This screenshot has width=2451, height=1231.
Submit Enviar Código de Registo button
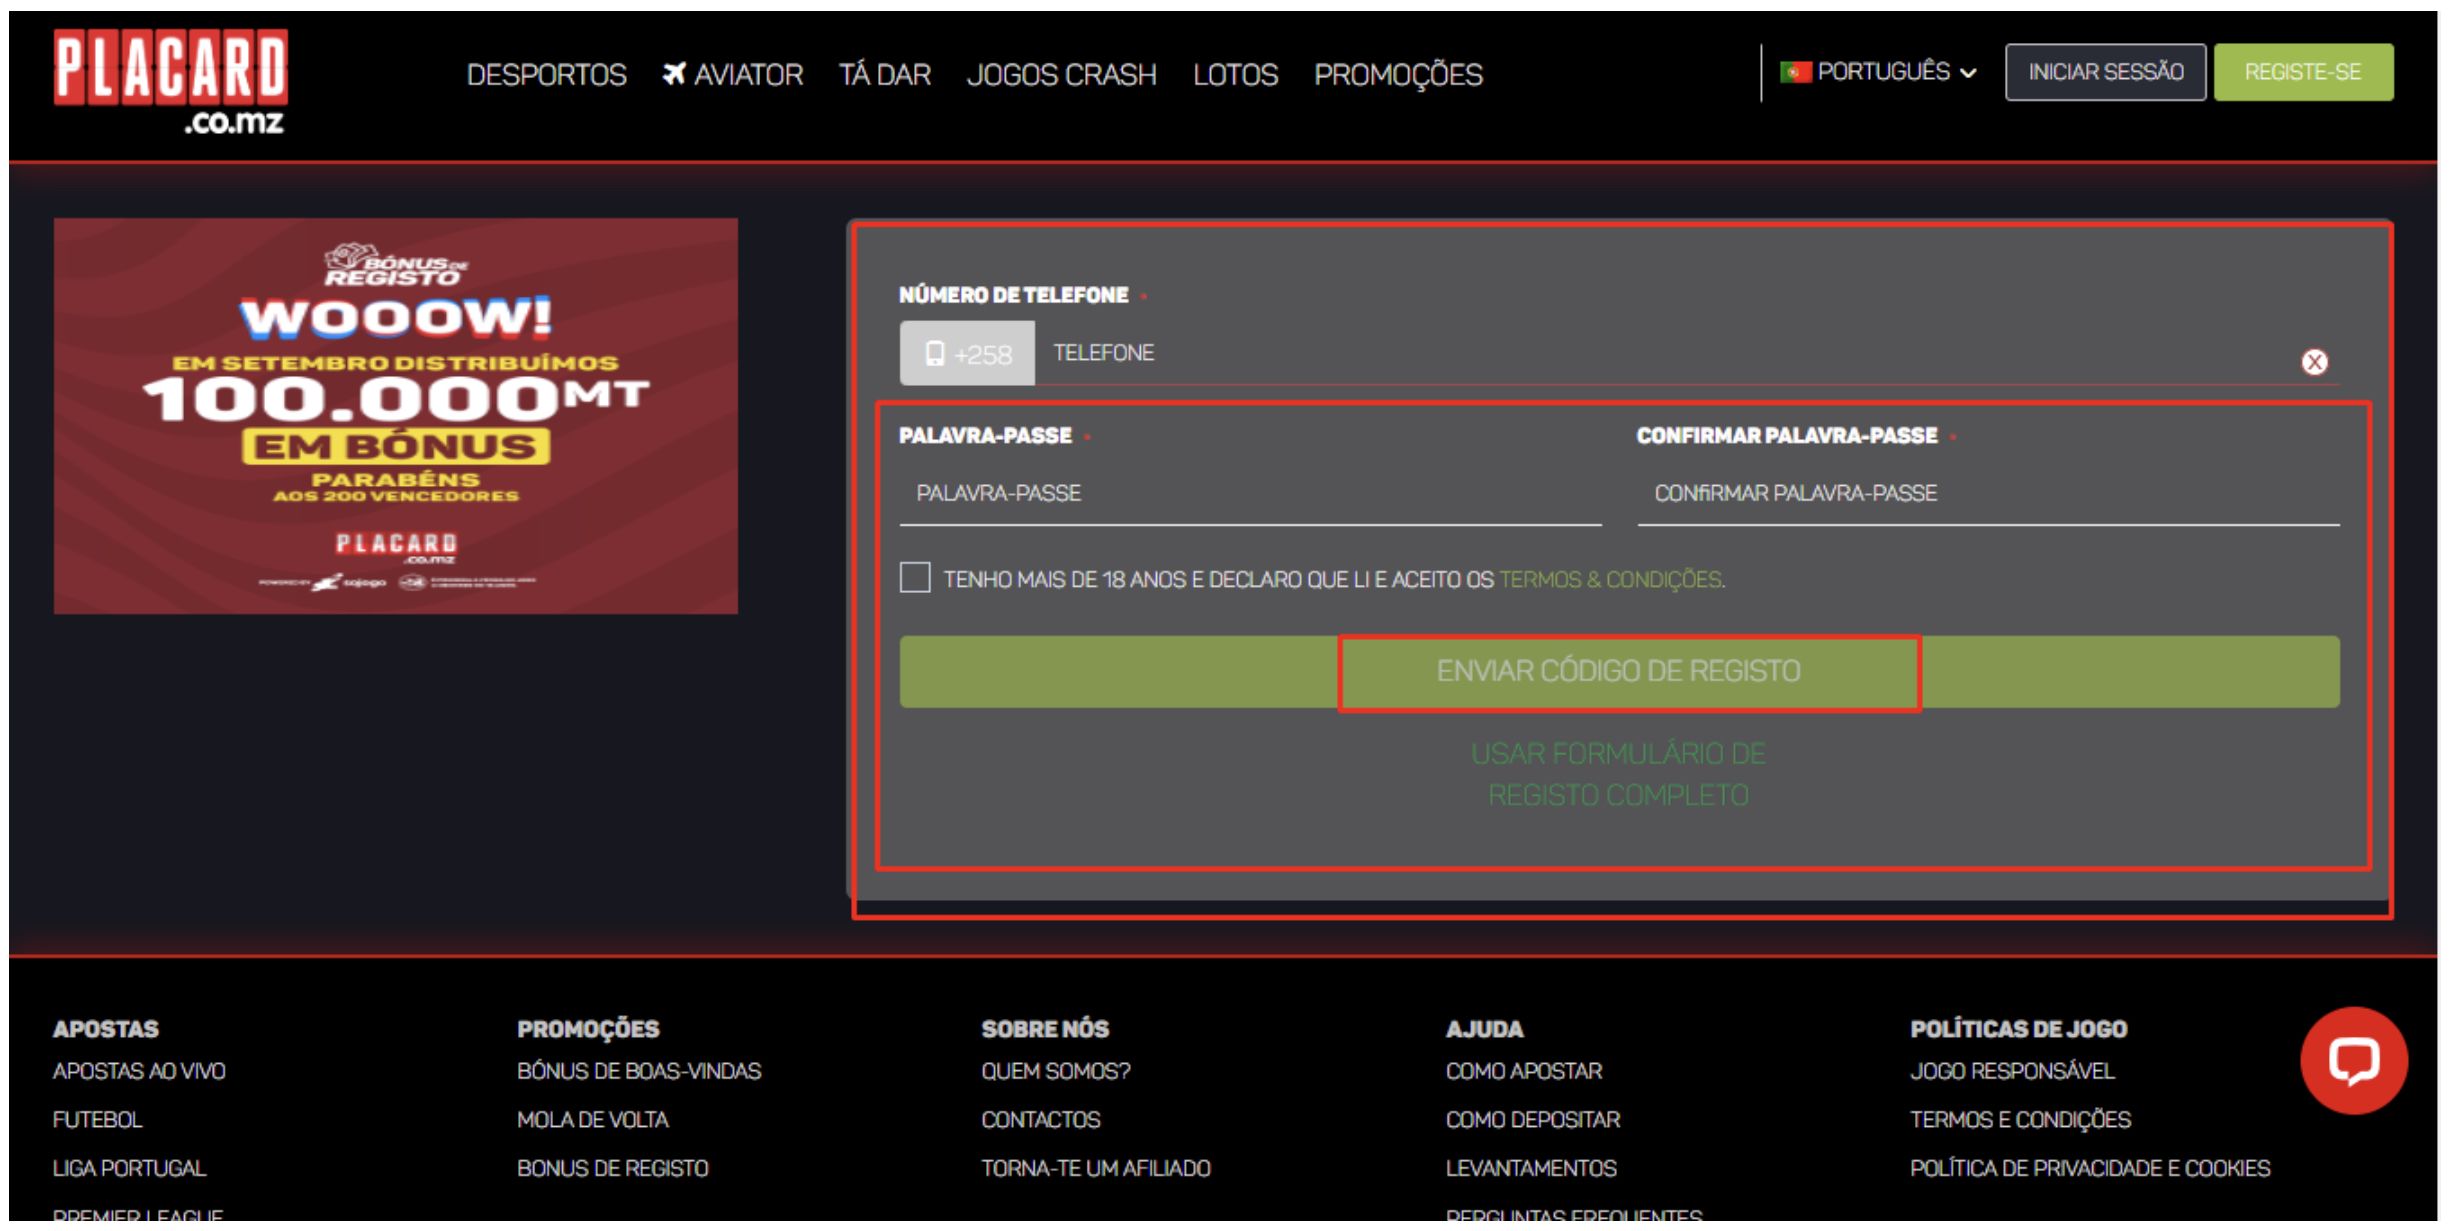pos(1619,672)
